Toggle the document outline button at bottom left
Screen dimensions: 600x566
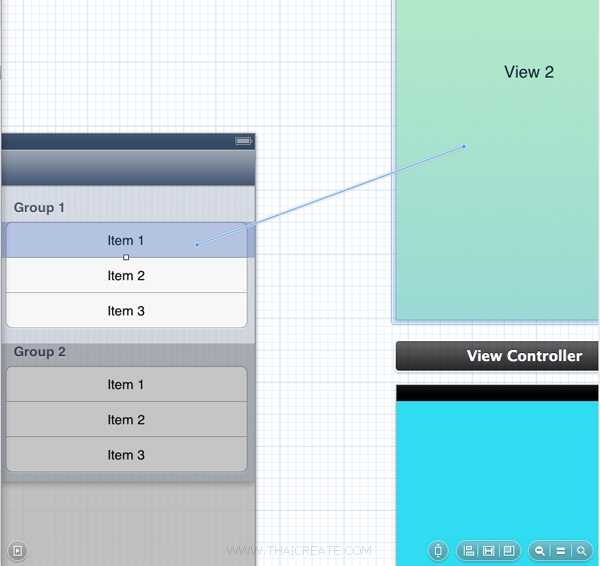tap(17, 550)
